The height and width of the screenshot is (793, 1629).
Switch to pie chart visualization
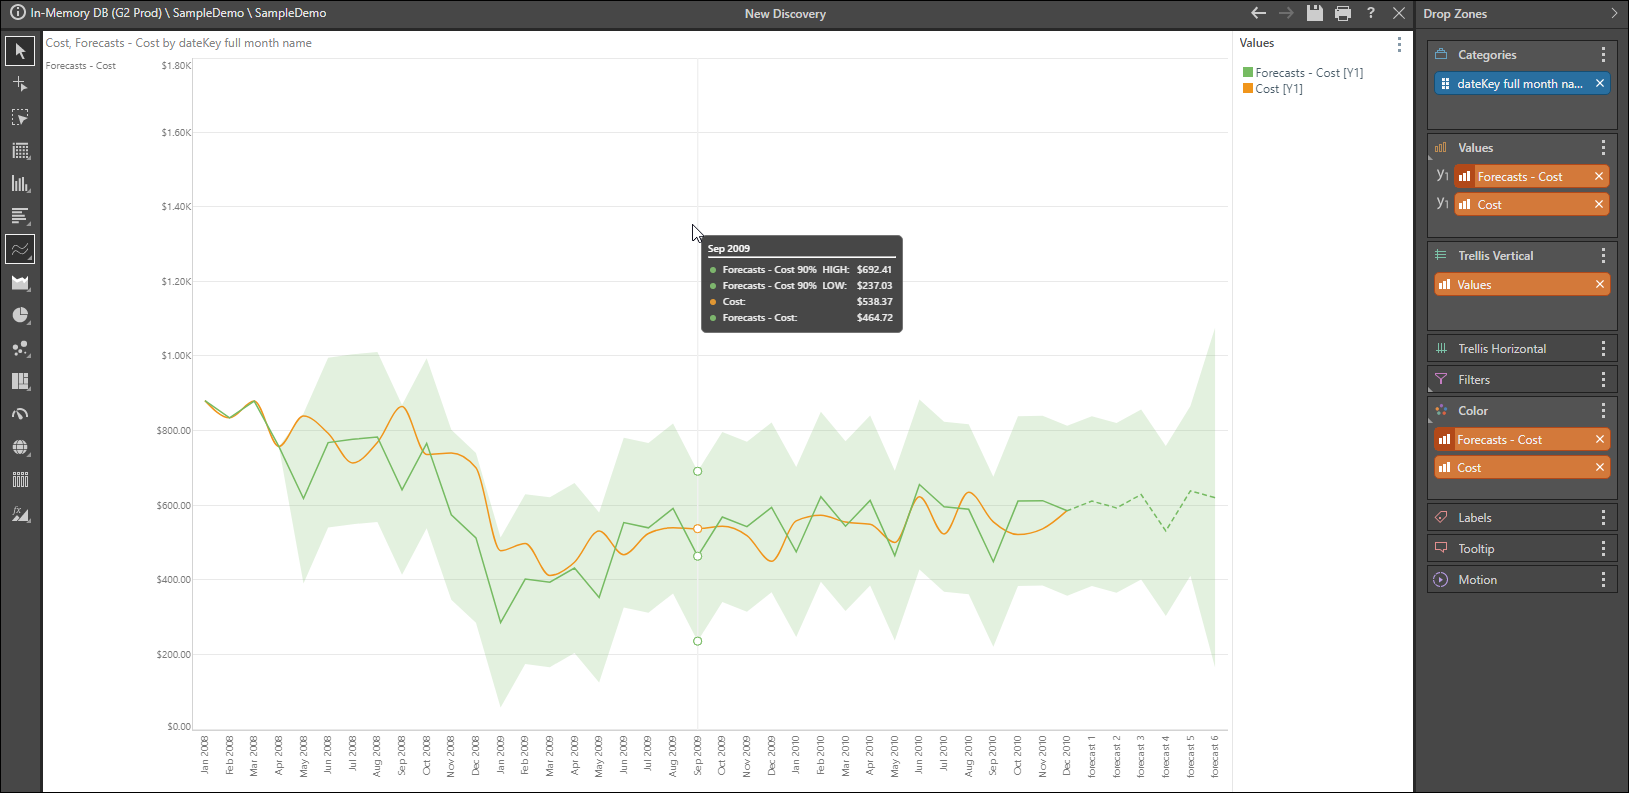pos(20,315)
